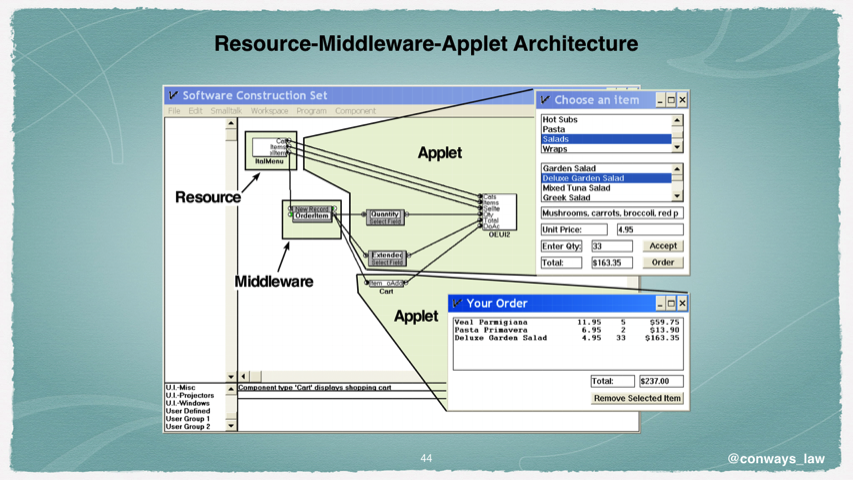Viewport: 853px width, 480px height.
Task: Click left panel scroll up arrow
Action: coord(231,124)
